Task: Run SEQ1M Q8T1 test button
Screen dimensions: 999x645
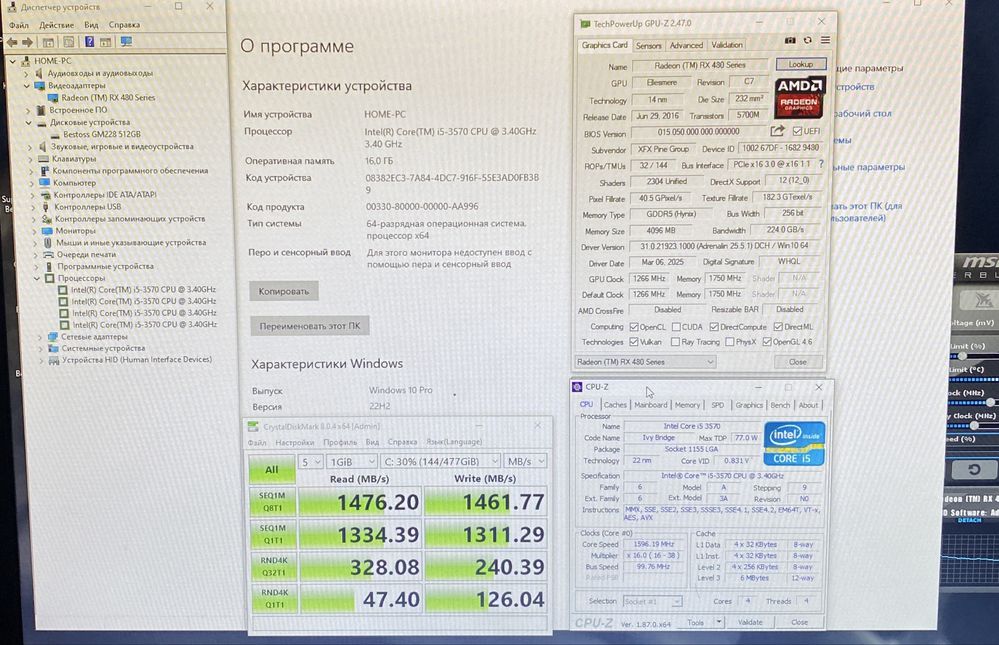Action: [x=273, y=502]
